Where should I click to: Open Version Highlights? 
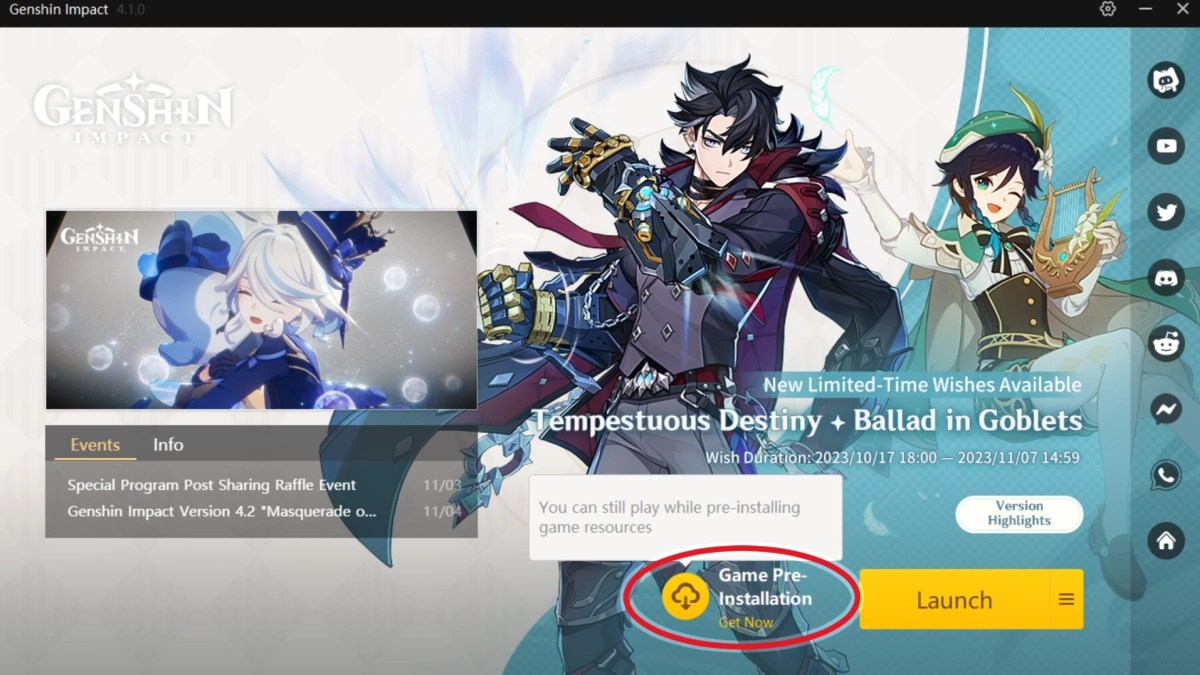point(1019,514)
